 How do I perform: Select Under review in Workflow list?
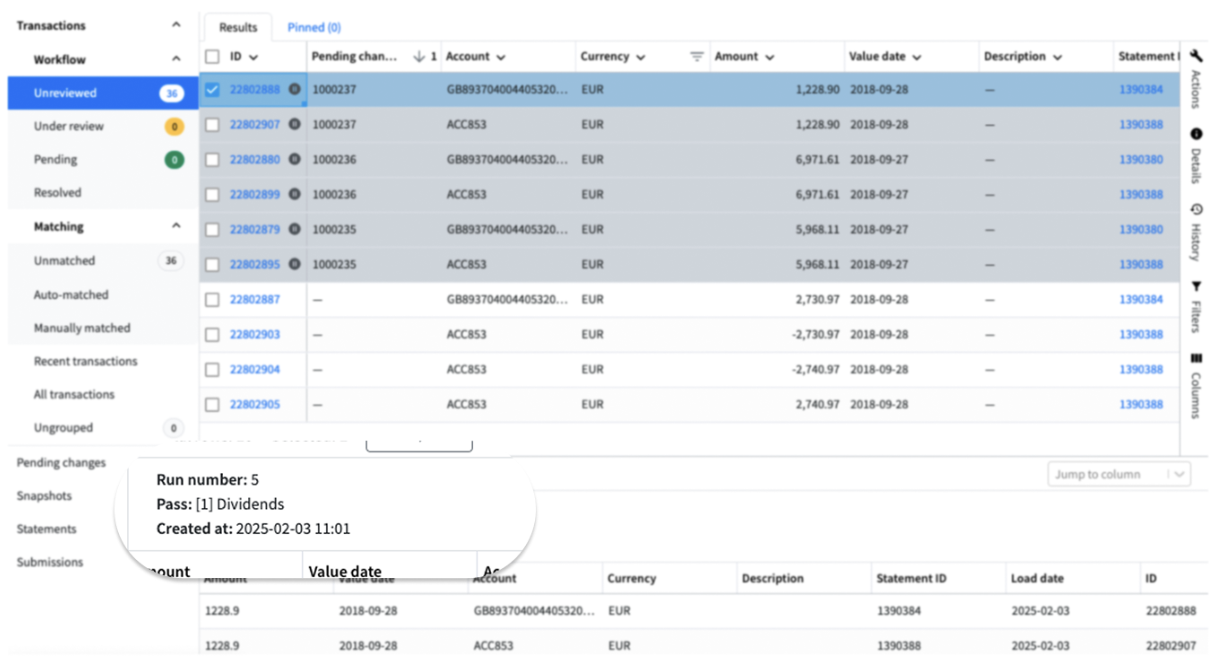click(103, 126)
